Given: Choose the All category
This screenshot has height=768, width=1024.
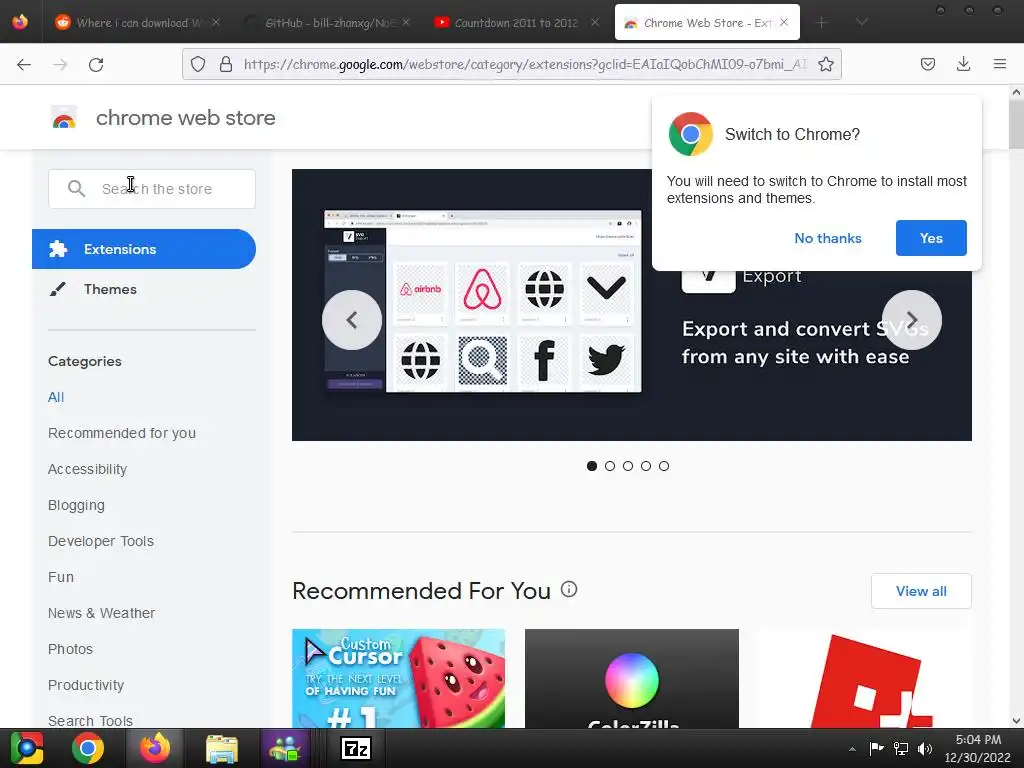Looking at the screenshot, I should point(56,397).
